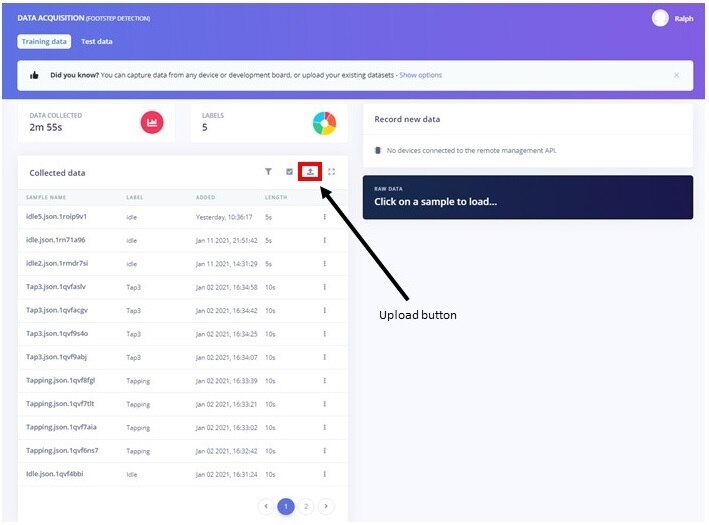Image resolution: width=709 pixels, height=525 pixels.
Task: Click the upload data icon button
Action: [x=310, y=172]
